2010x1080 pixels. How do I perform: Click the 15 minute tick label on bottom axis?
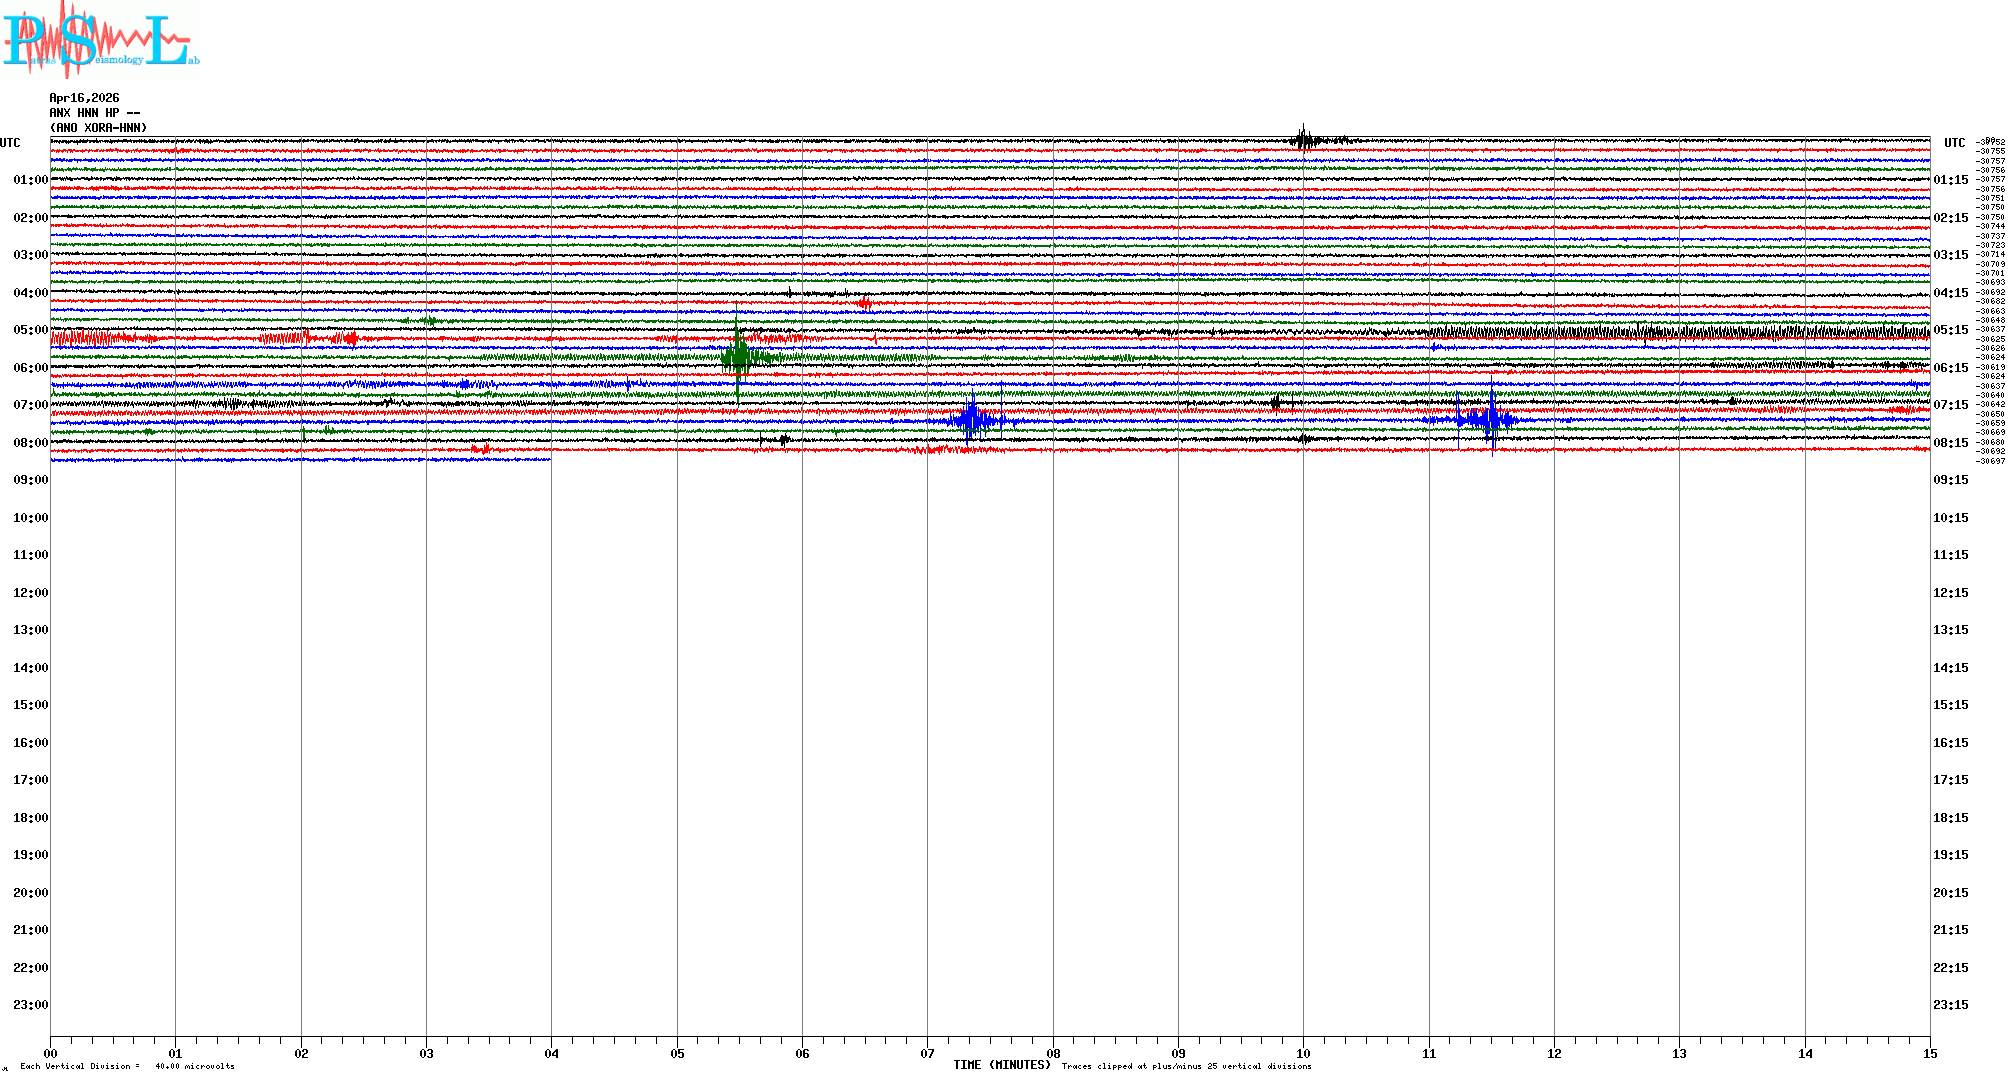point(1930,1053)
